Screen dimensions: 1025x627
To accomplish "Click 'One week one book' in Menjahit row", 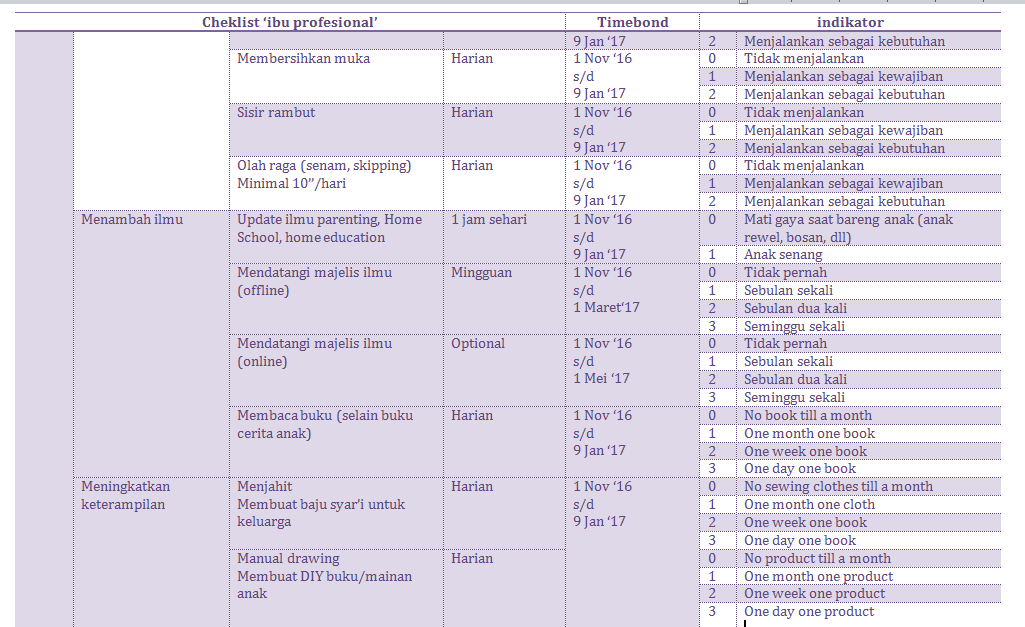I will (805, 523).
